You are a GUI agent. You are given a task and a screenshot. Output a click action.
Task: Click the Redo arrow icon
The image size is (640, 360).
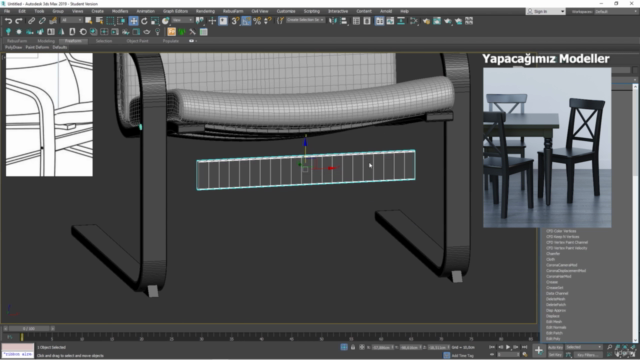pos(19,21)
